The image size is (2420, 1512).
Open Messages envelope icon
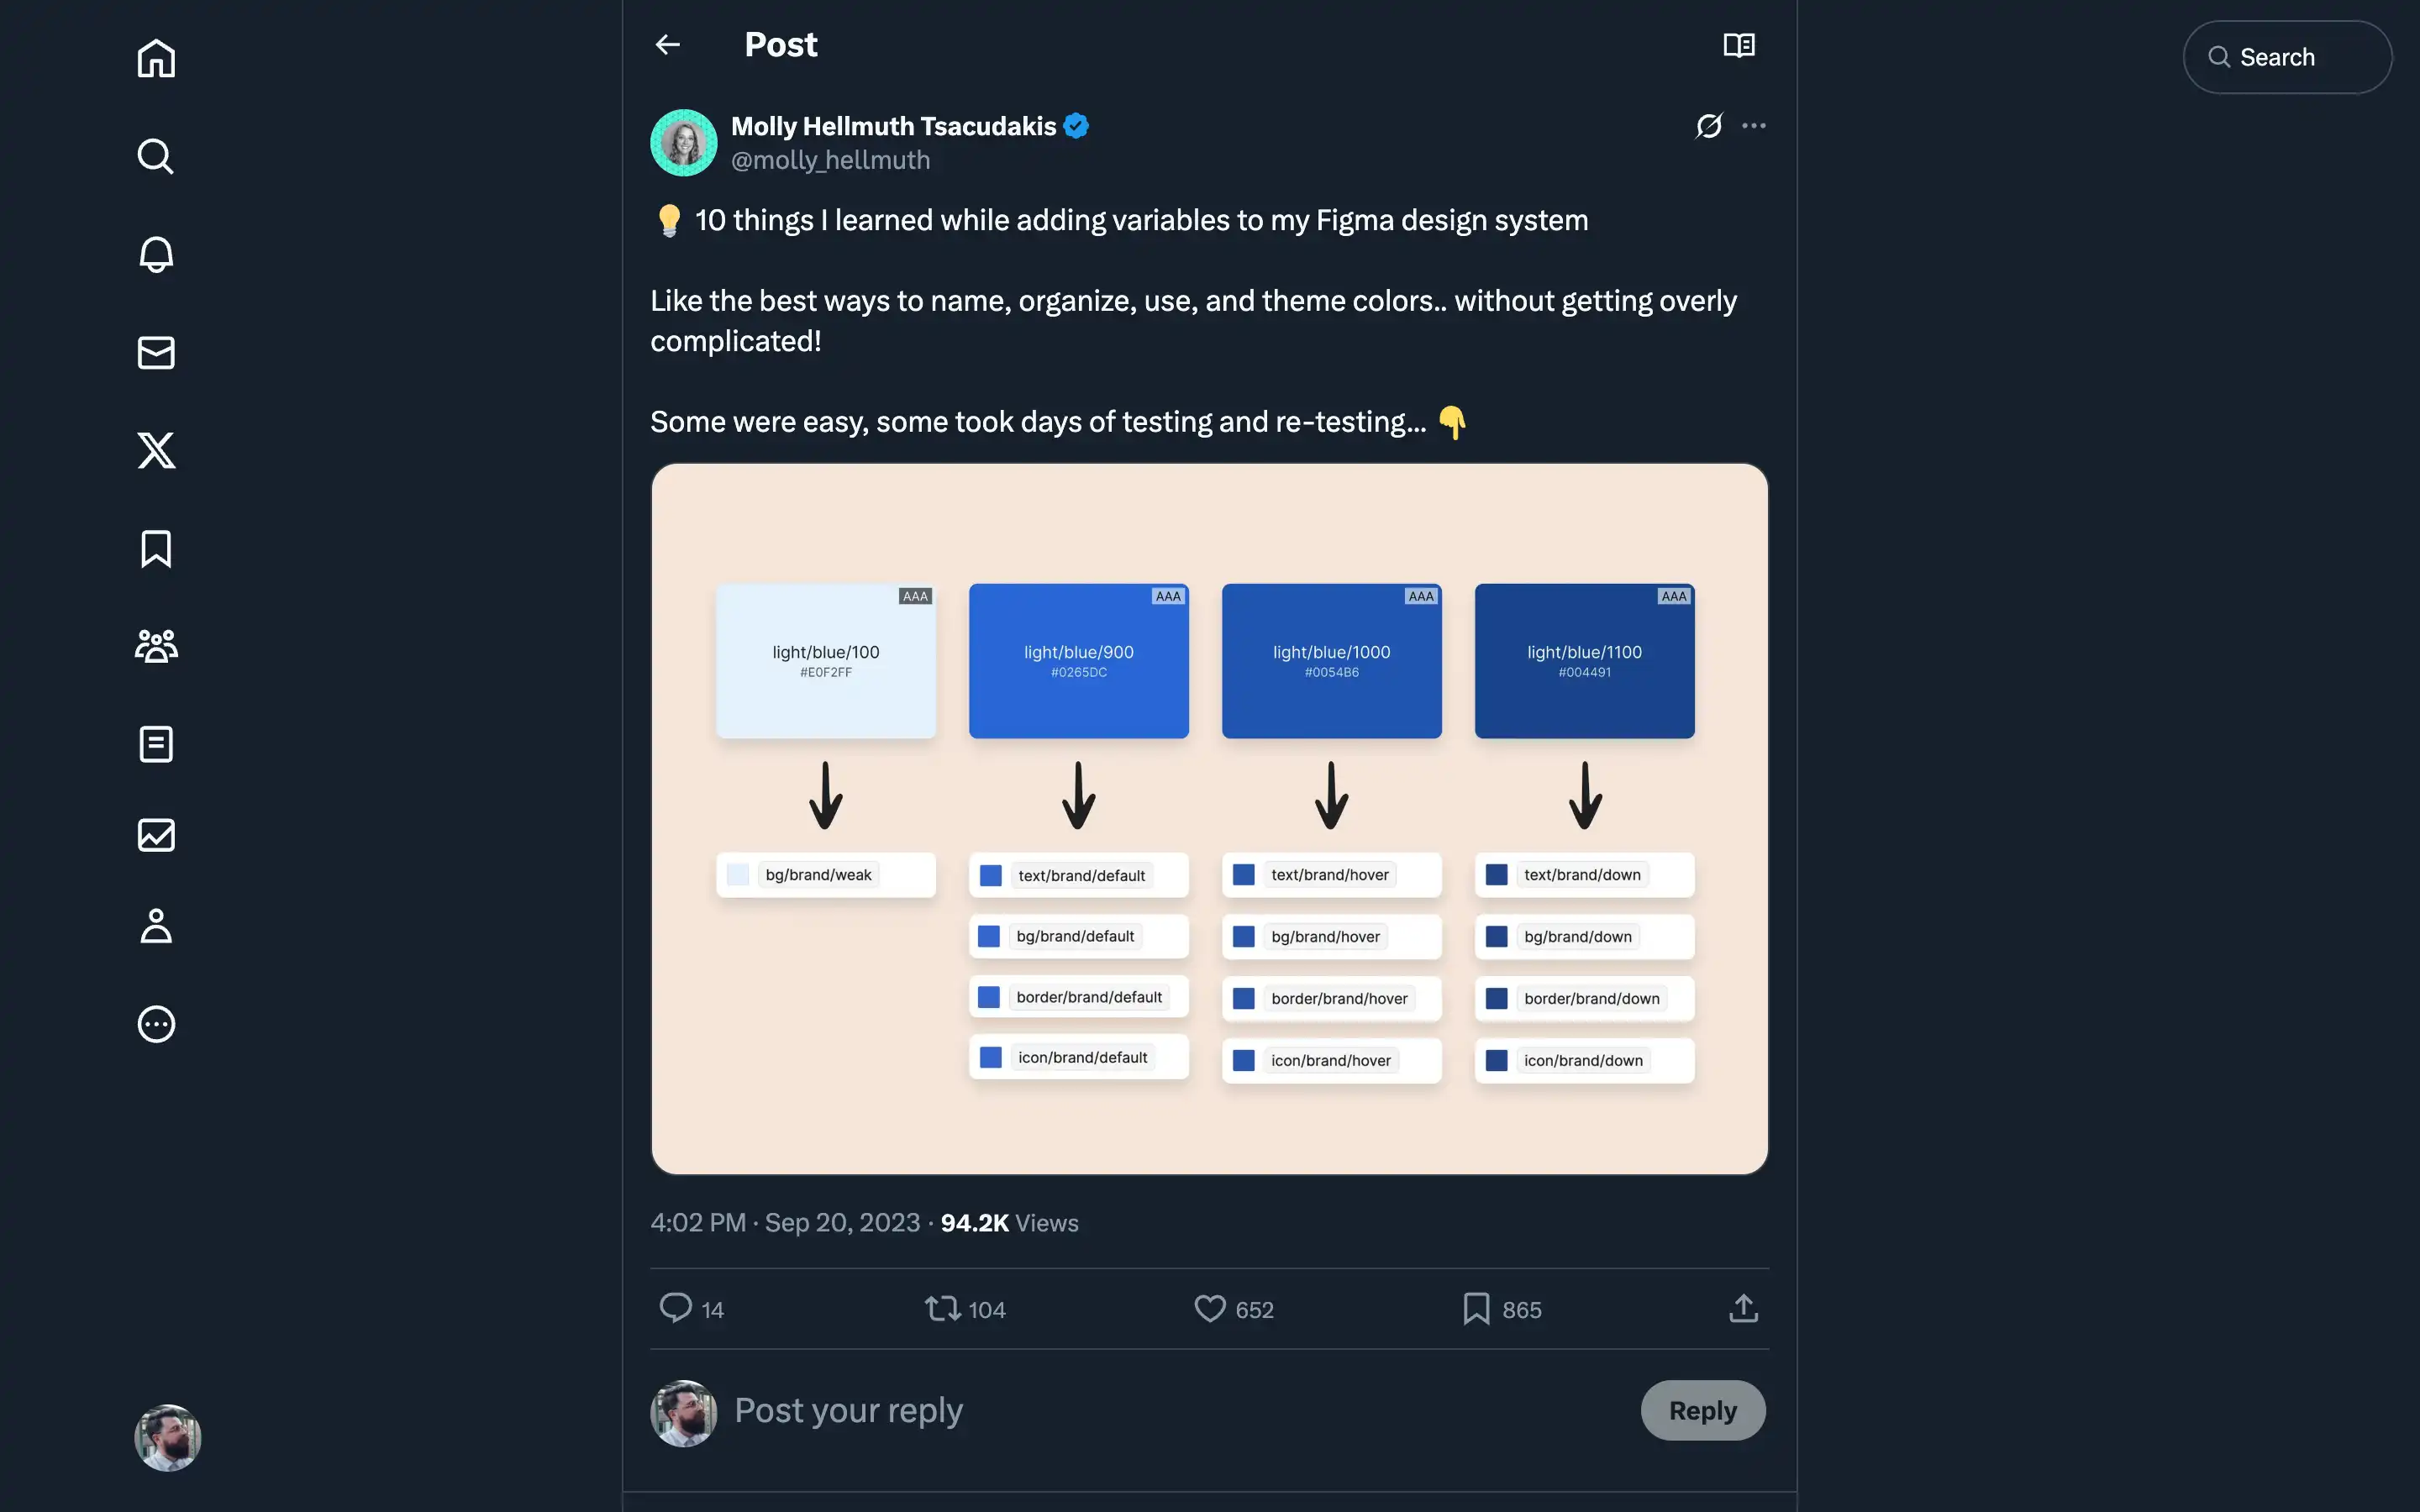[156, 352]
